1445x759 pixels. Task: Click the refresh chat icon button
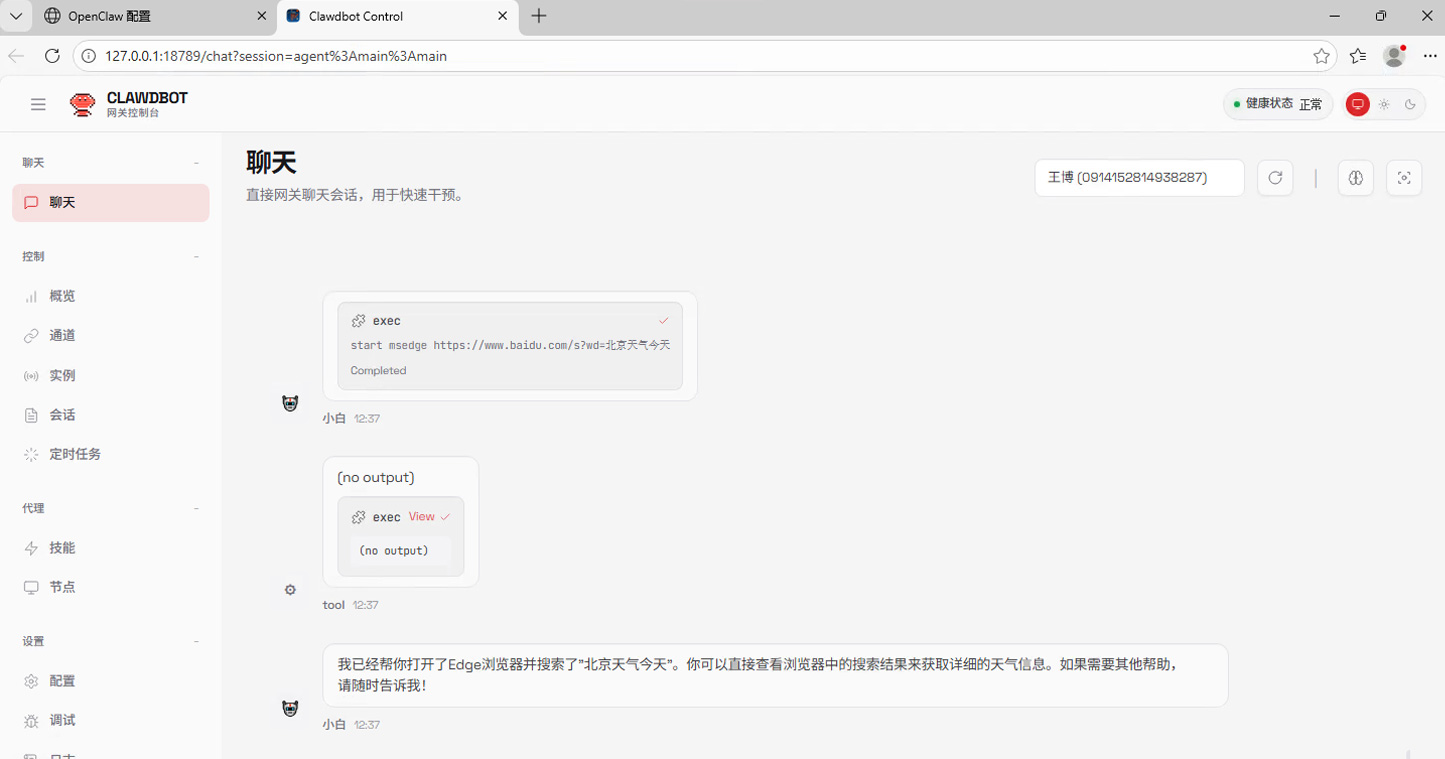(x=1275, y=178)
